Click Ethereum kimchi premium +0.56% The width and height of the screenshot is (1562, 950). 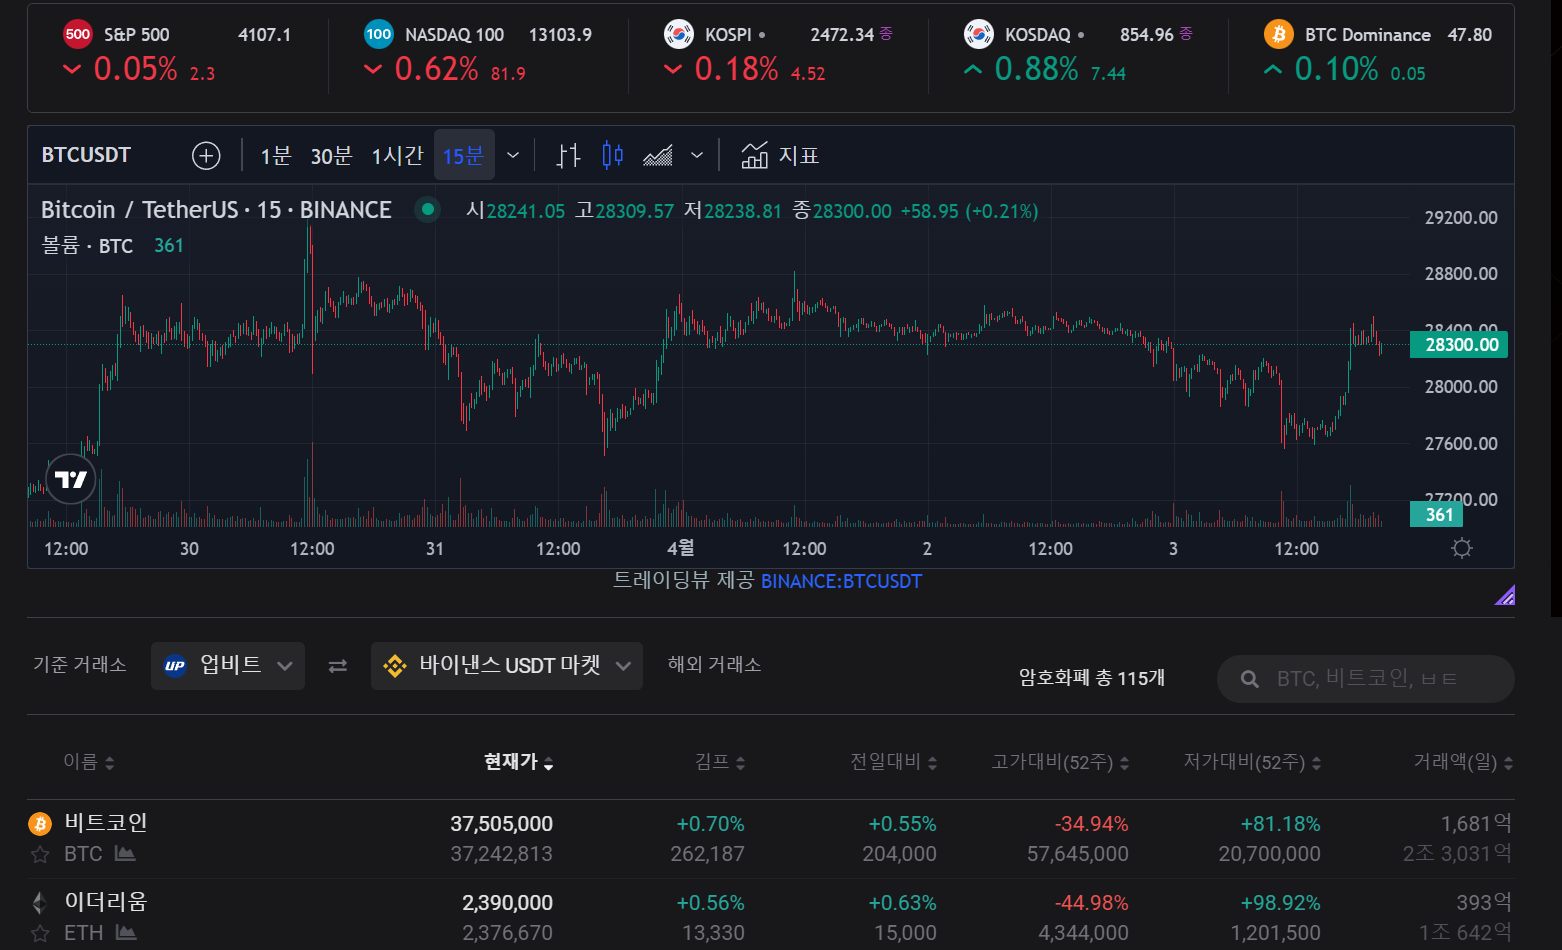(710, 903)
